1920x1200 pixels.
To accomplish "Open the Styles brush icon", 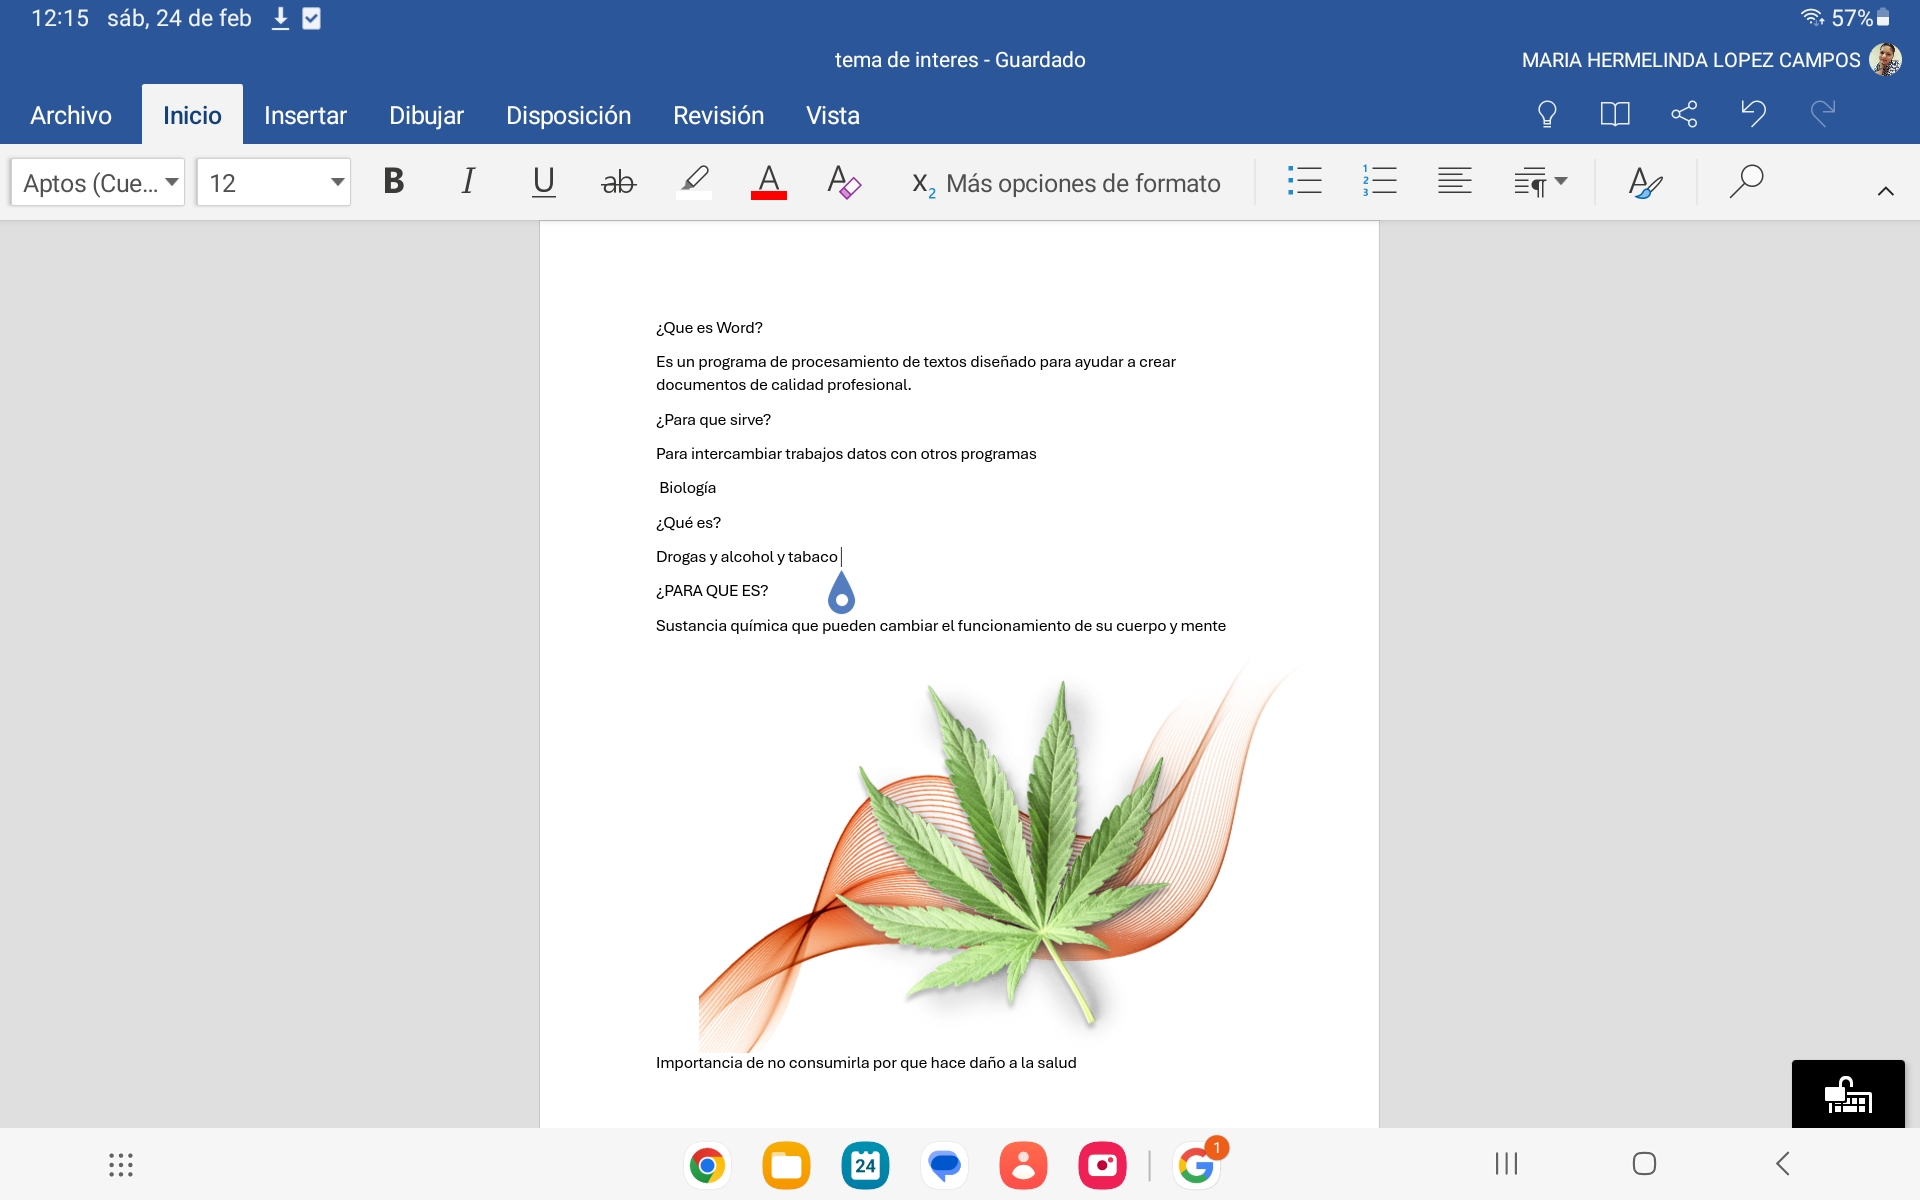I will (x=1645, y=182).
